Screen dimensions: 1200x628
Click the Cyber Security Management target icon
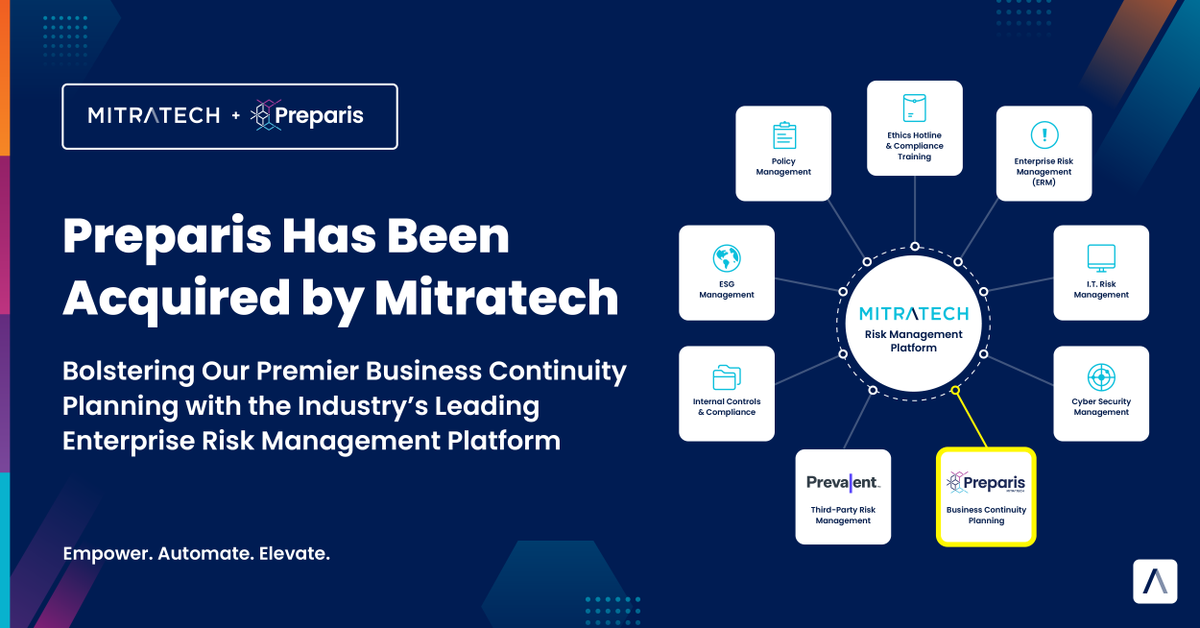(1101, 377)
